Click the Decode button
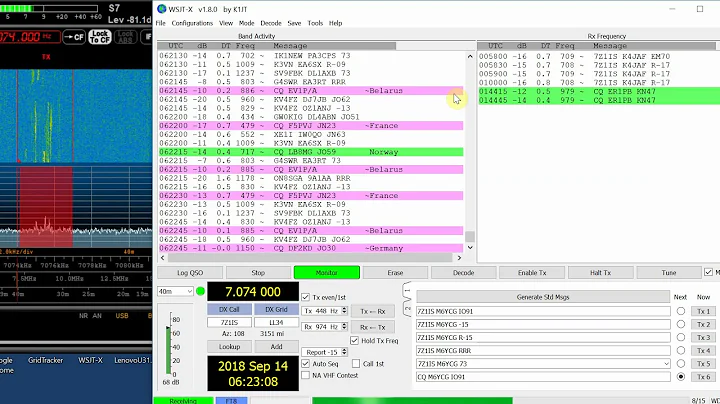Viewport: 720px width, 404px height. [463, 273]
